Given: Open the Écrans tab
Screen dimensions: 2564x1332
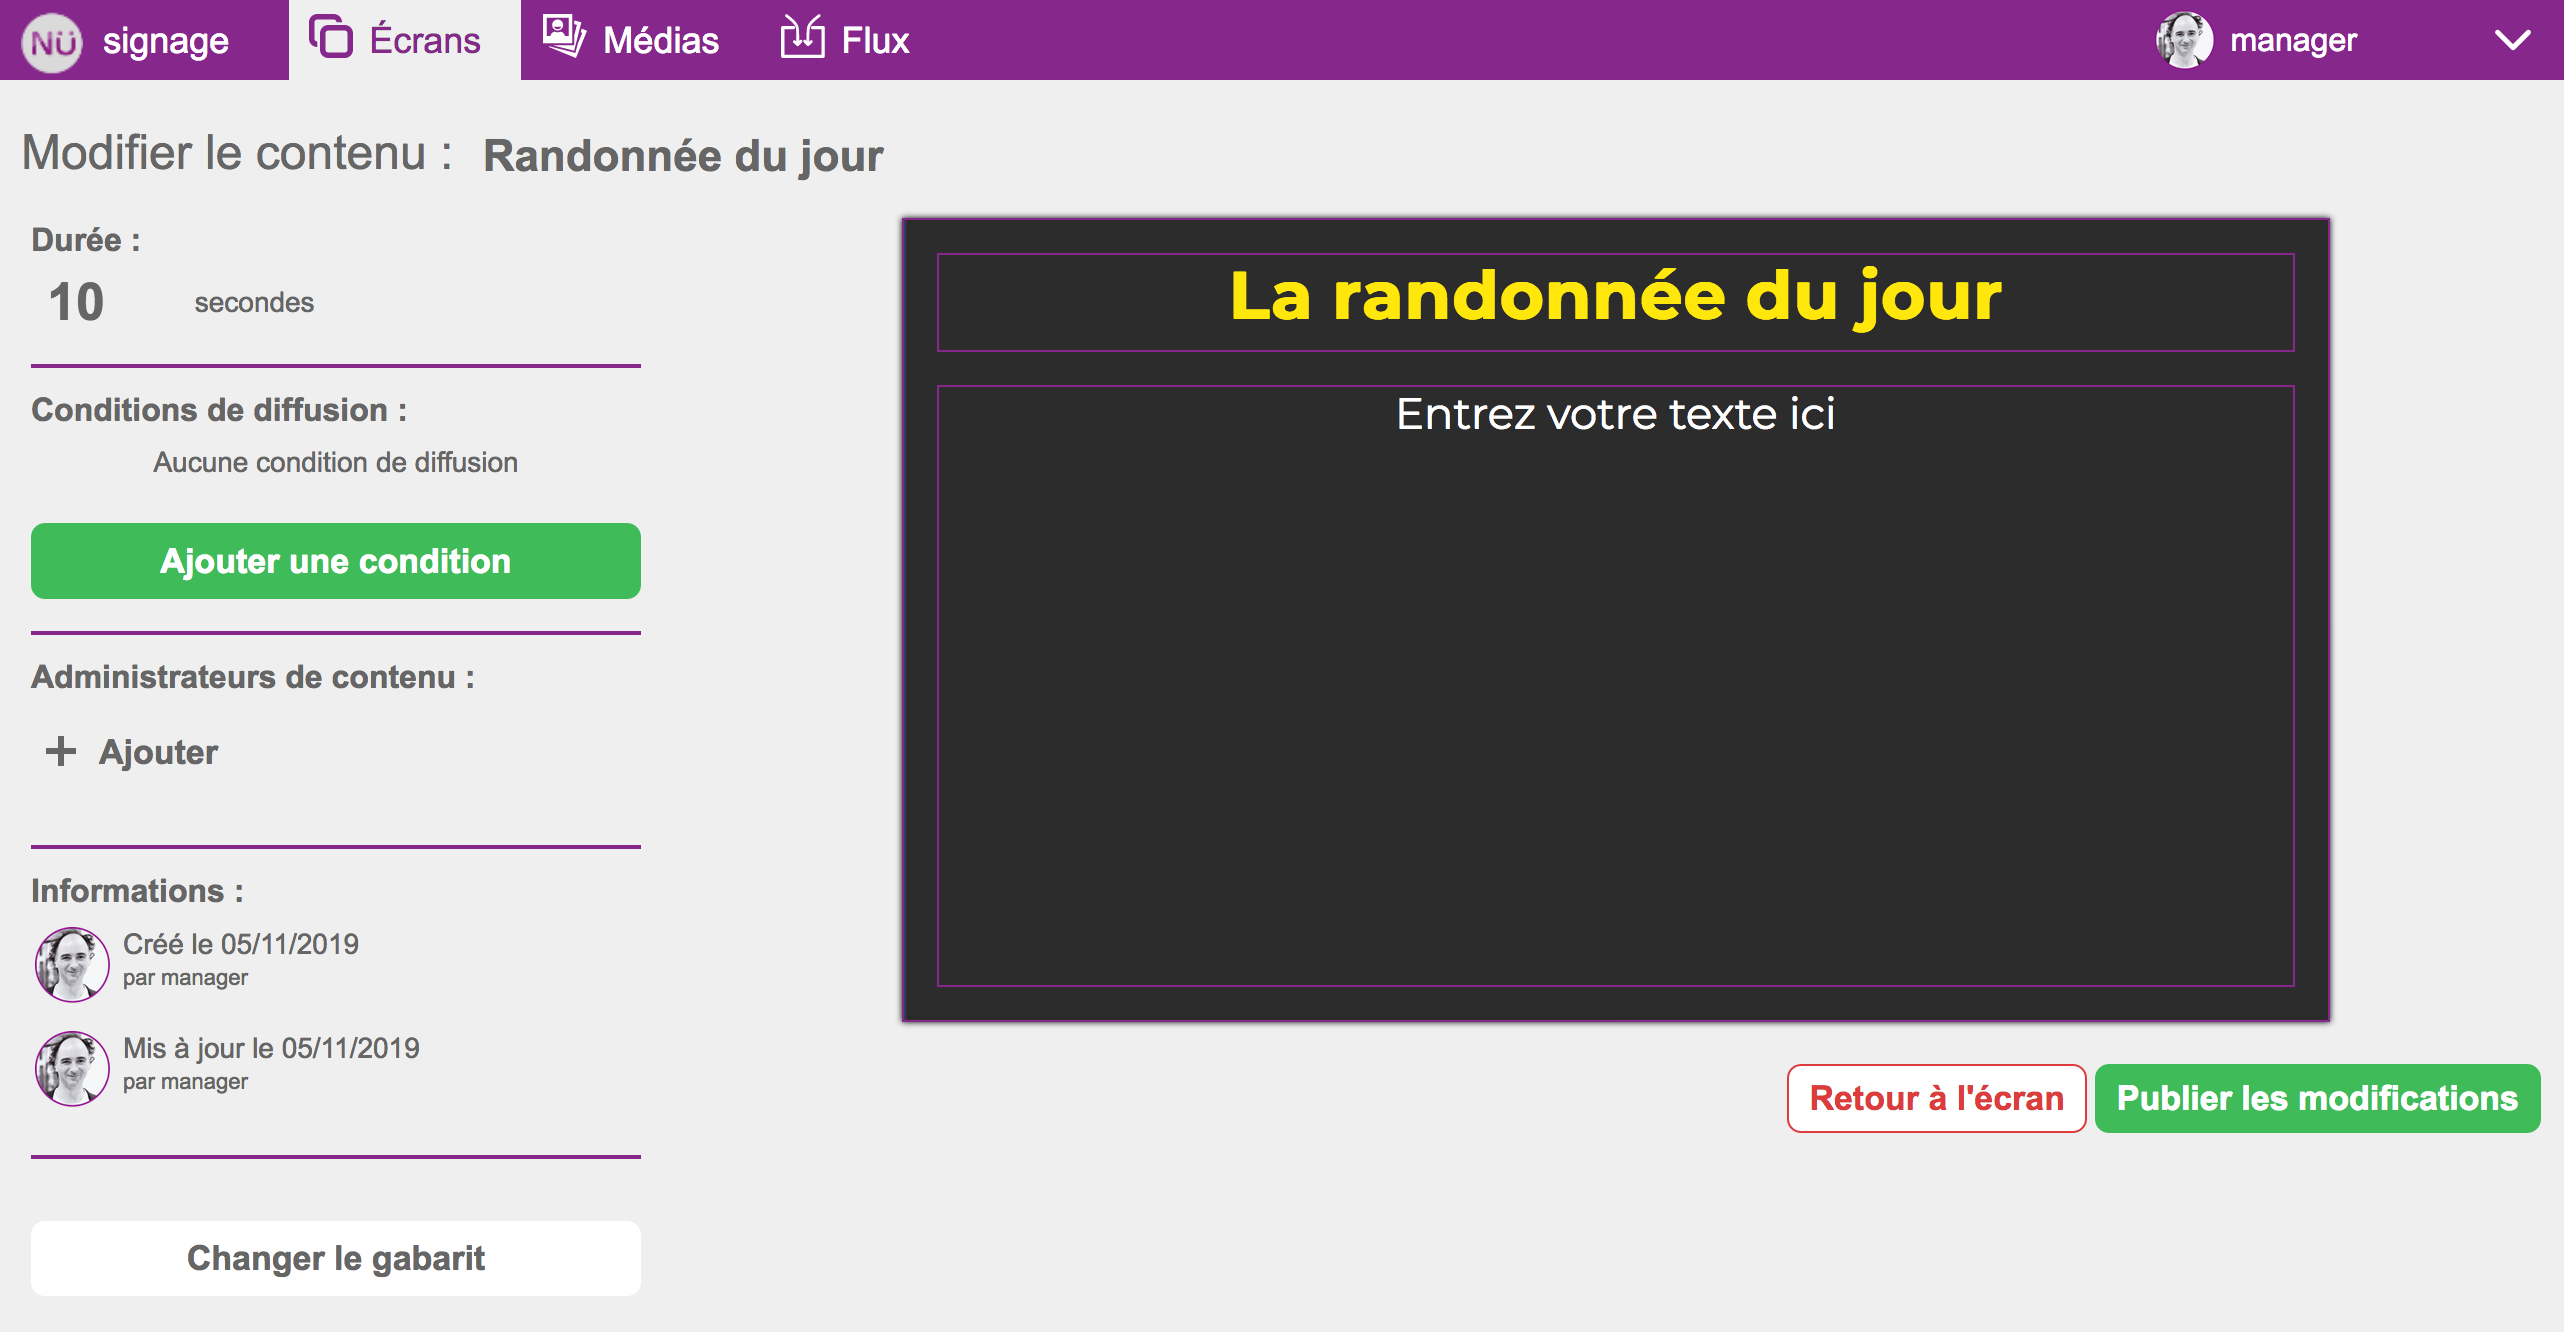Looking at the screenshot, I should [405, 40].
